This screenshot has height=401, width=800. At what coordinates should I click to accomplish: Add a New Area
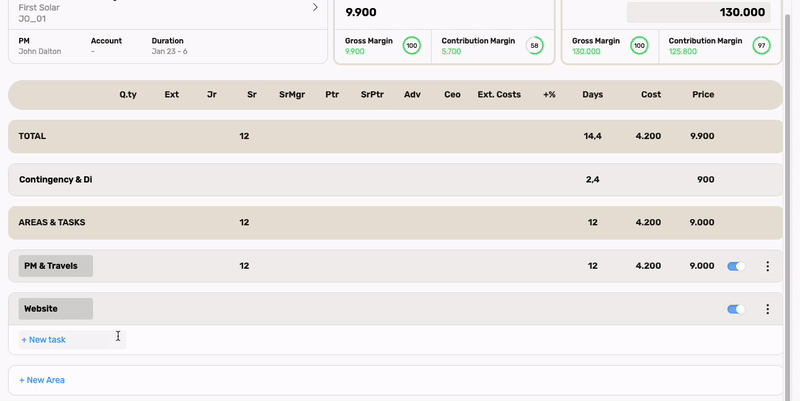pyautogui.click(x=42, y=380)
